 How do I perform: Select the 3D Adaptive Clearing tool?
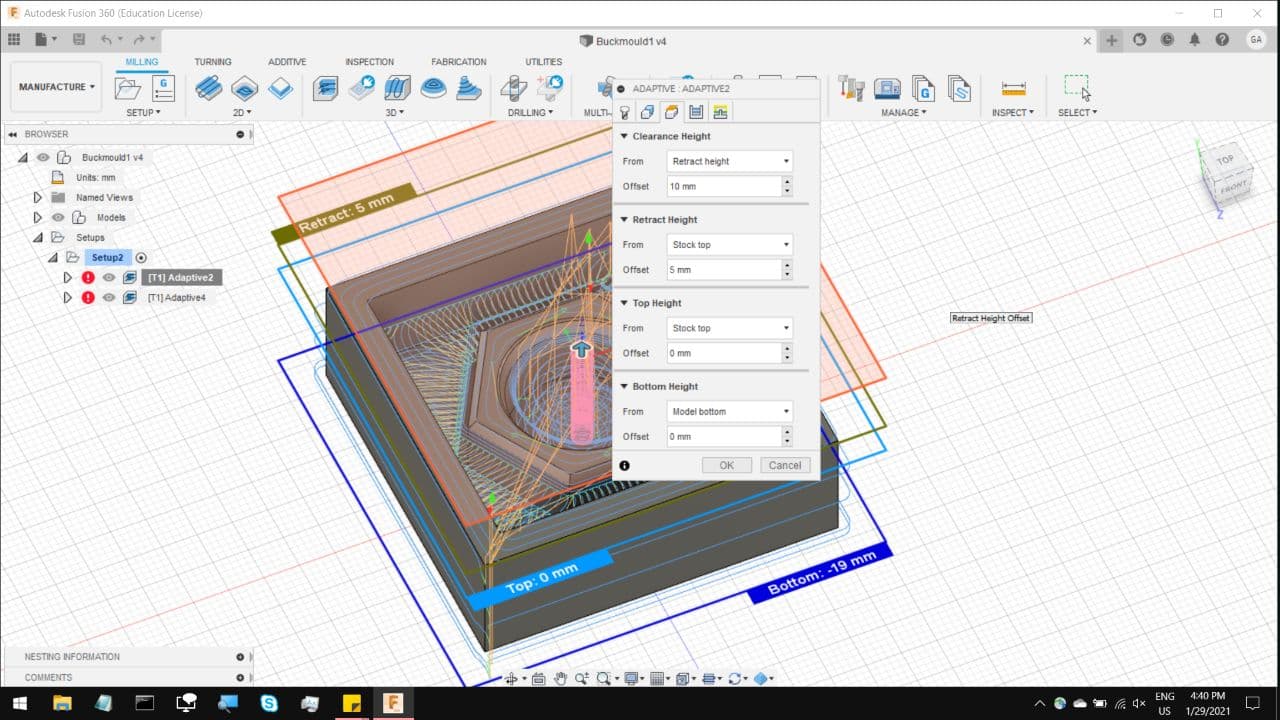coord(325,88)
